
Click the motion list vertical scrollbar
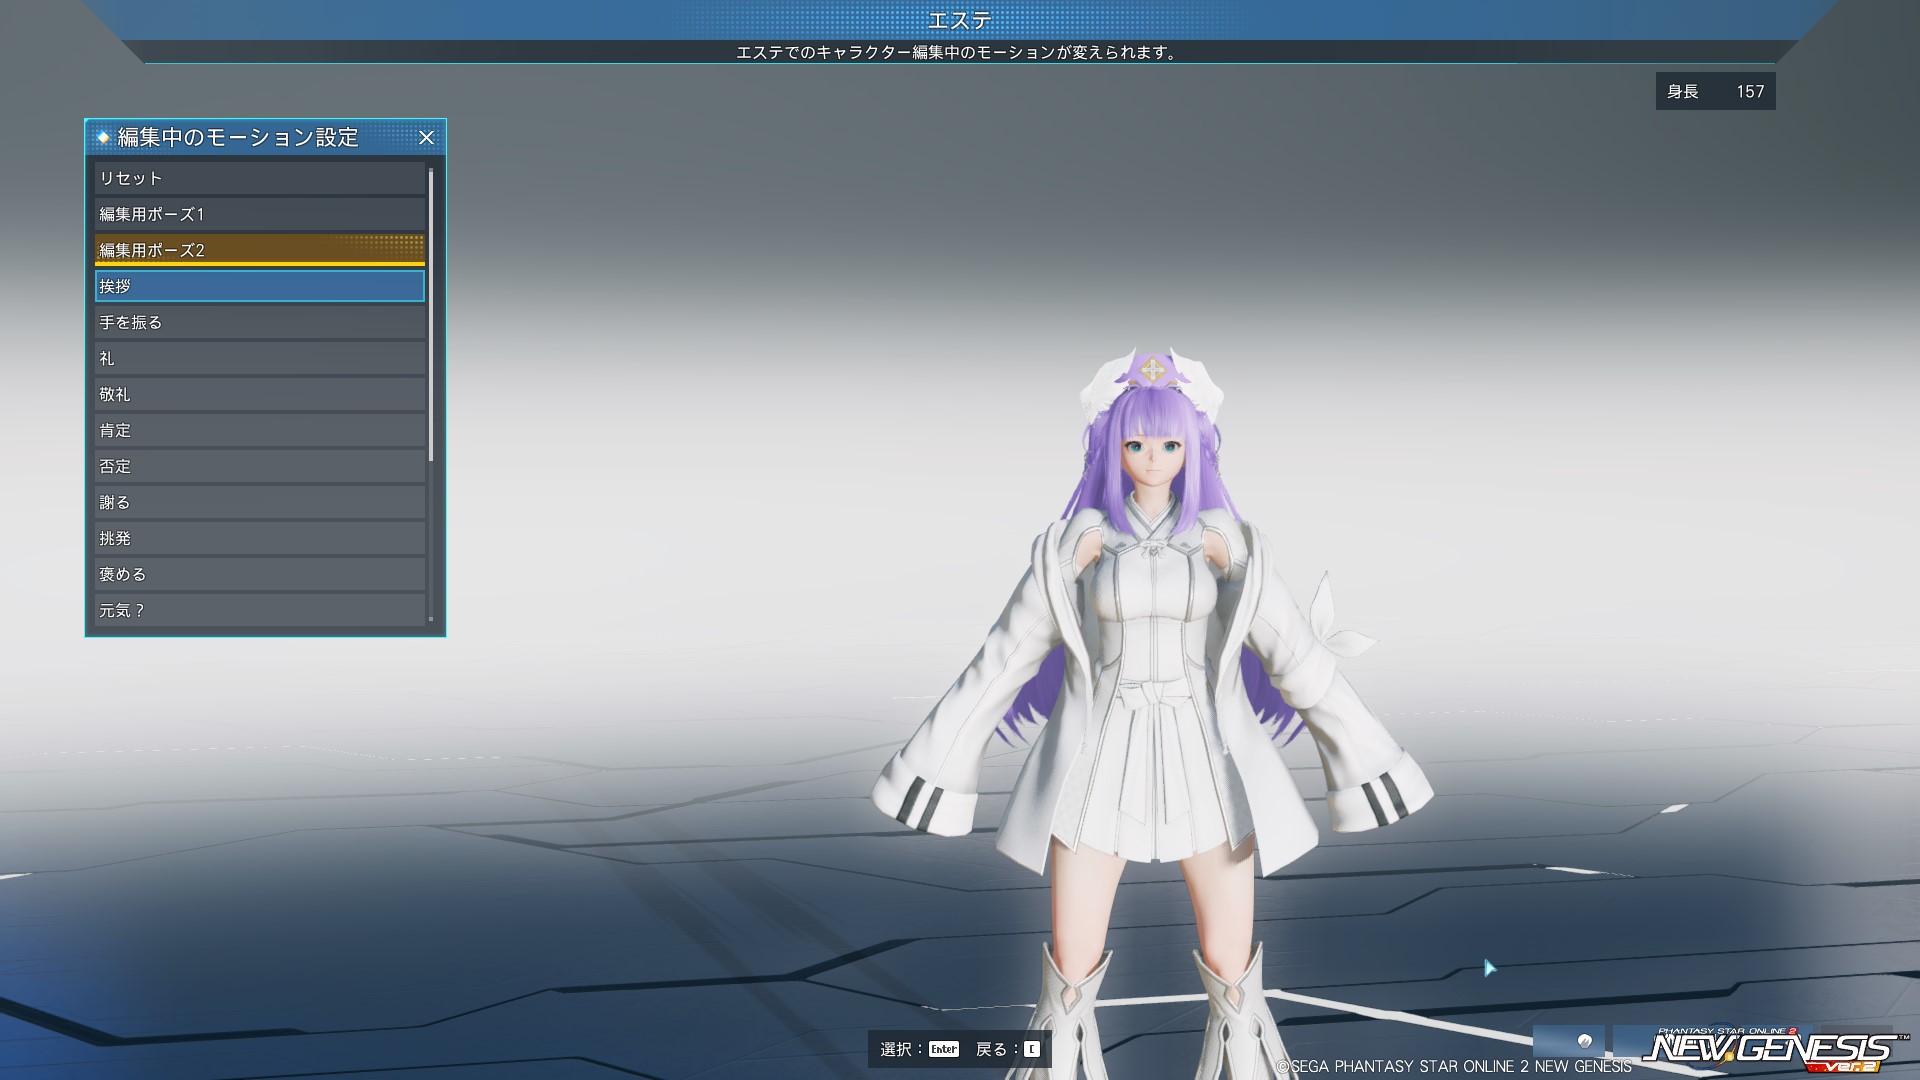[431, 315]
